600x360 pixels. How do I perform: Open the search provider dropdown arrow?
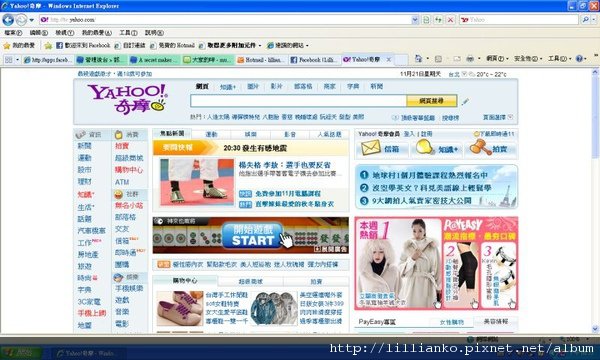[594, 20]
